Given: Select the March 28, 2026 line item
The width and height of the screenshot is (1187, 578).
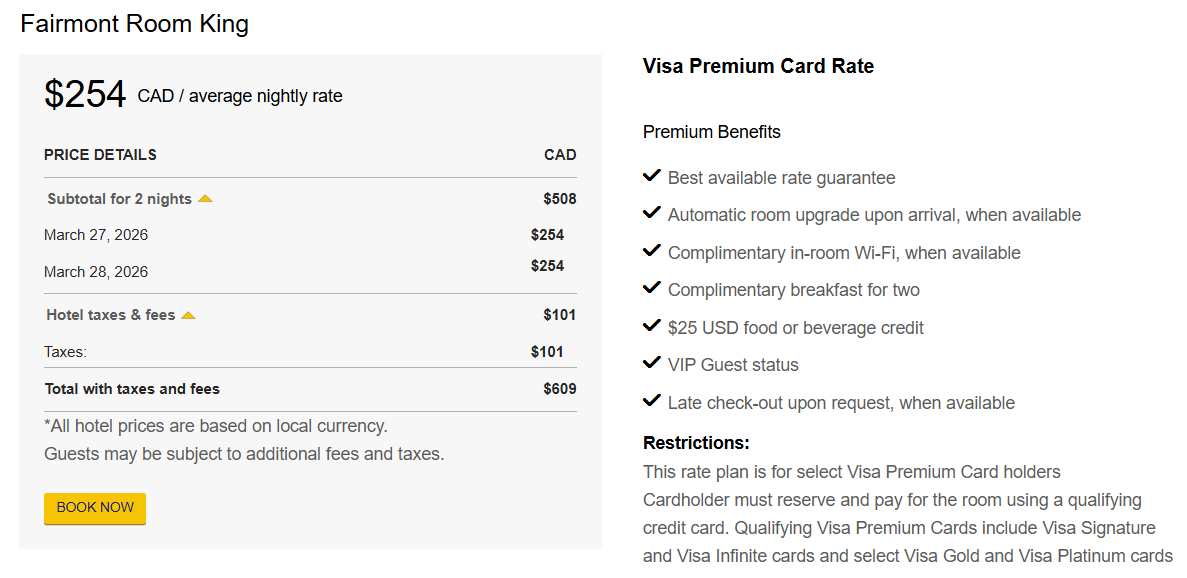Looking at the screenshot, I should (x=97, y=271).
